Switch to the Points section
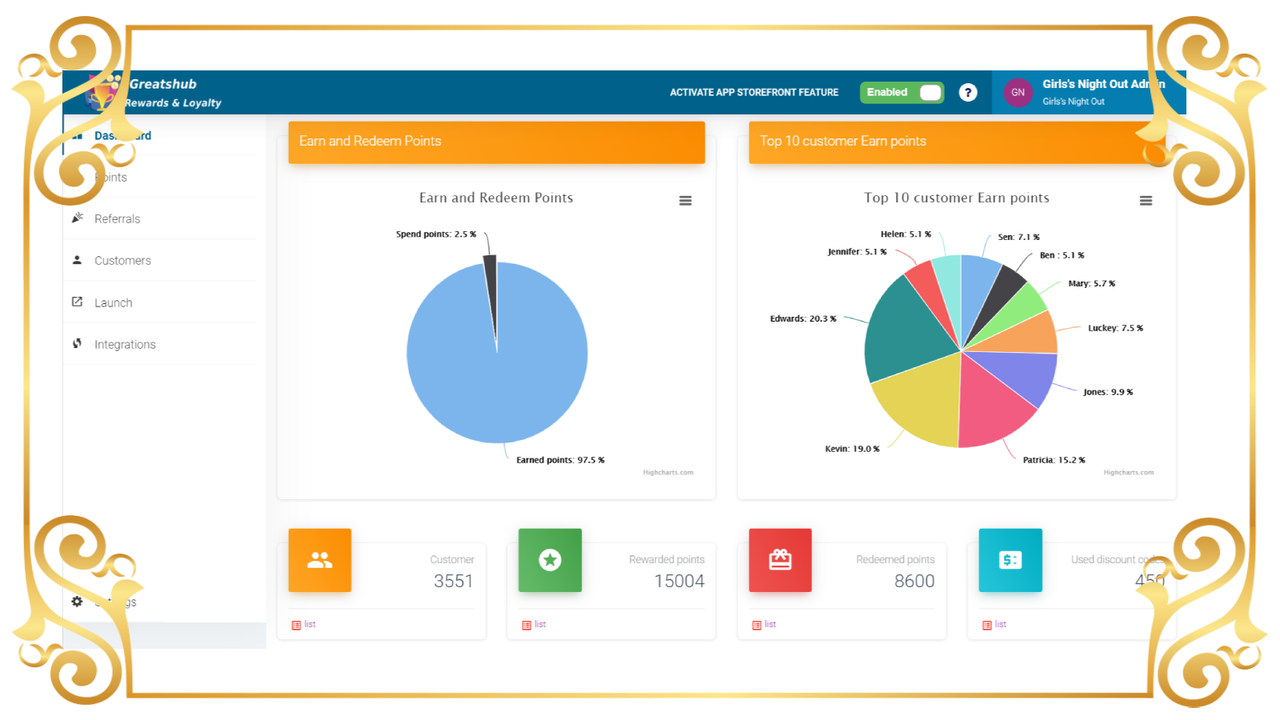This screenshot has height=720, width=1280. coord(110,177)
